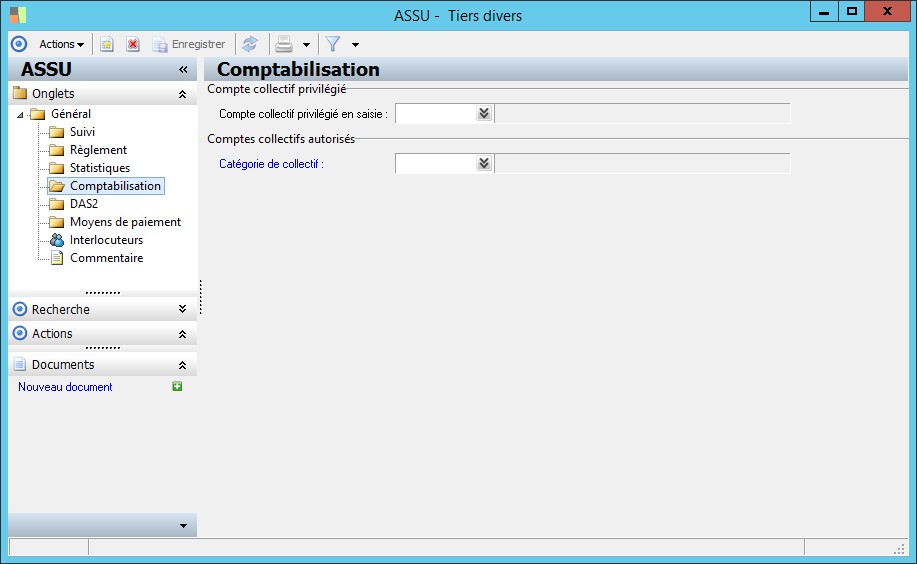Click the refresh arrows toolbar icon

[250, 44]
